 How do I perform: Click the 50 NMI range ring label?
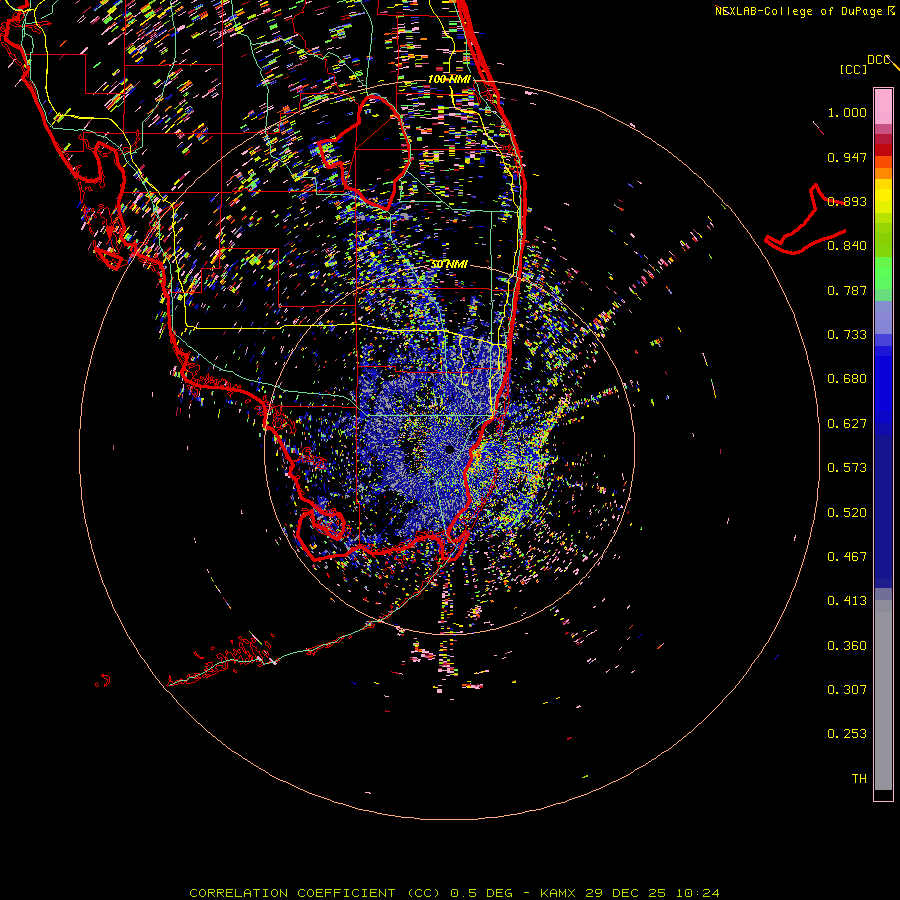(x=449, y=264)
